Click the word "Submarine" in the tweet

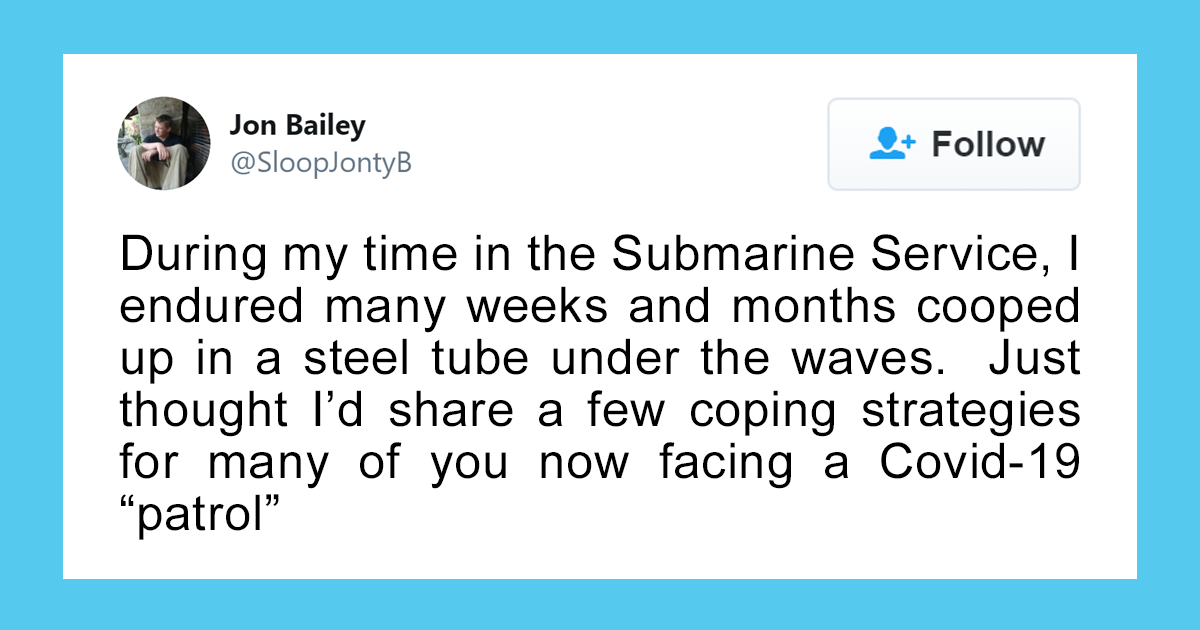coord(723,257)
